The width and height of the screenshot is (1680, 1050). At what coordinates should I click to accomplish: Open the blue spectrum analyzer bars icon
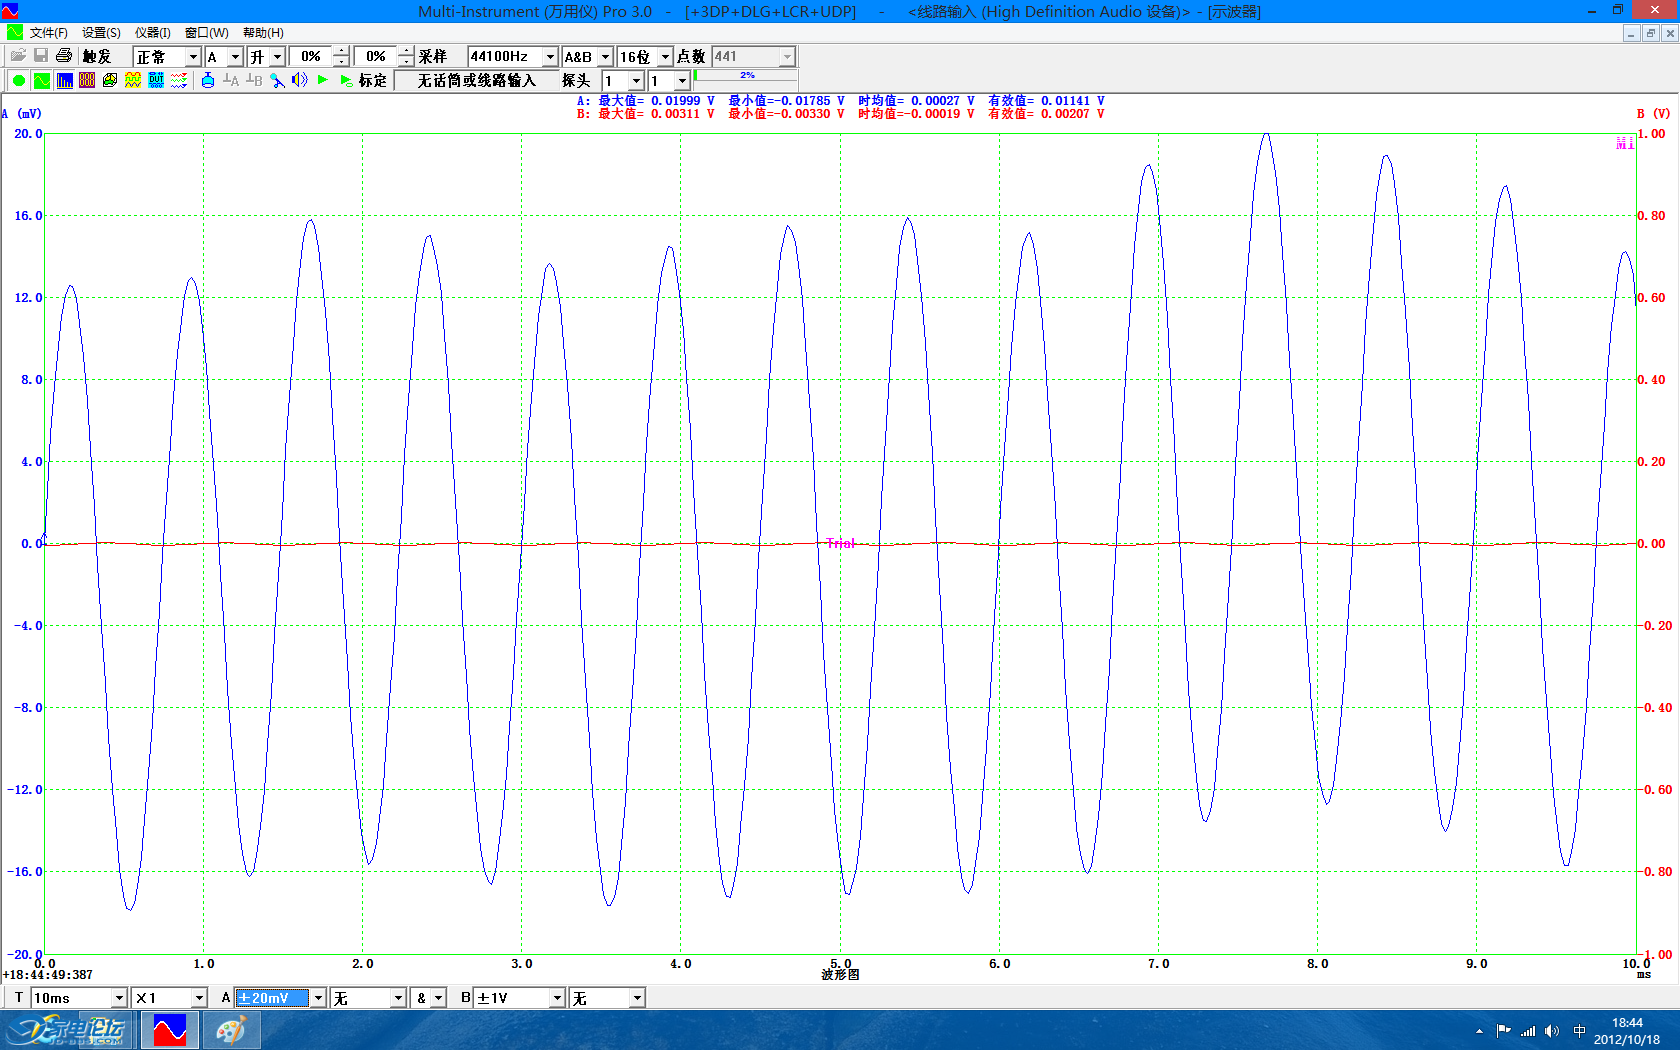[64, 80]
